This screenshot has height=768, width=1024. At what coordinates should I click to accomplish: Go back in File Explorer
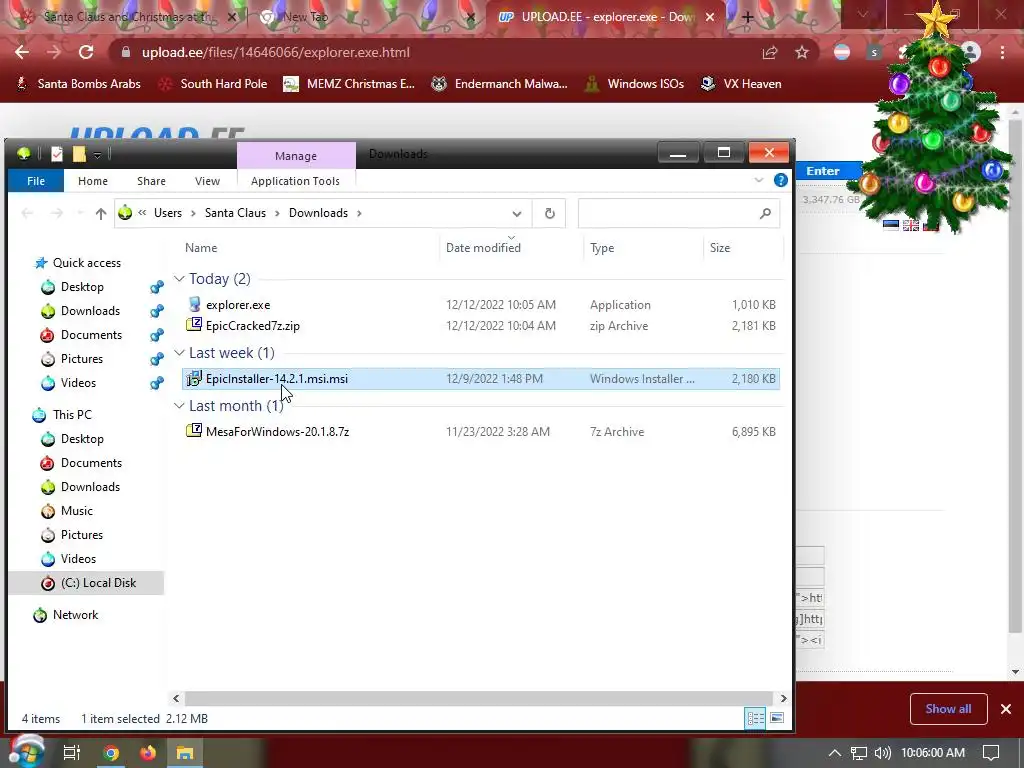[27, 213]
